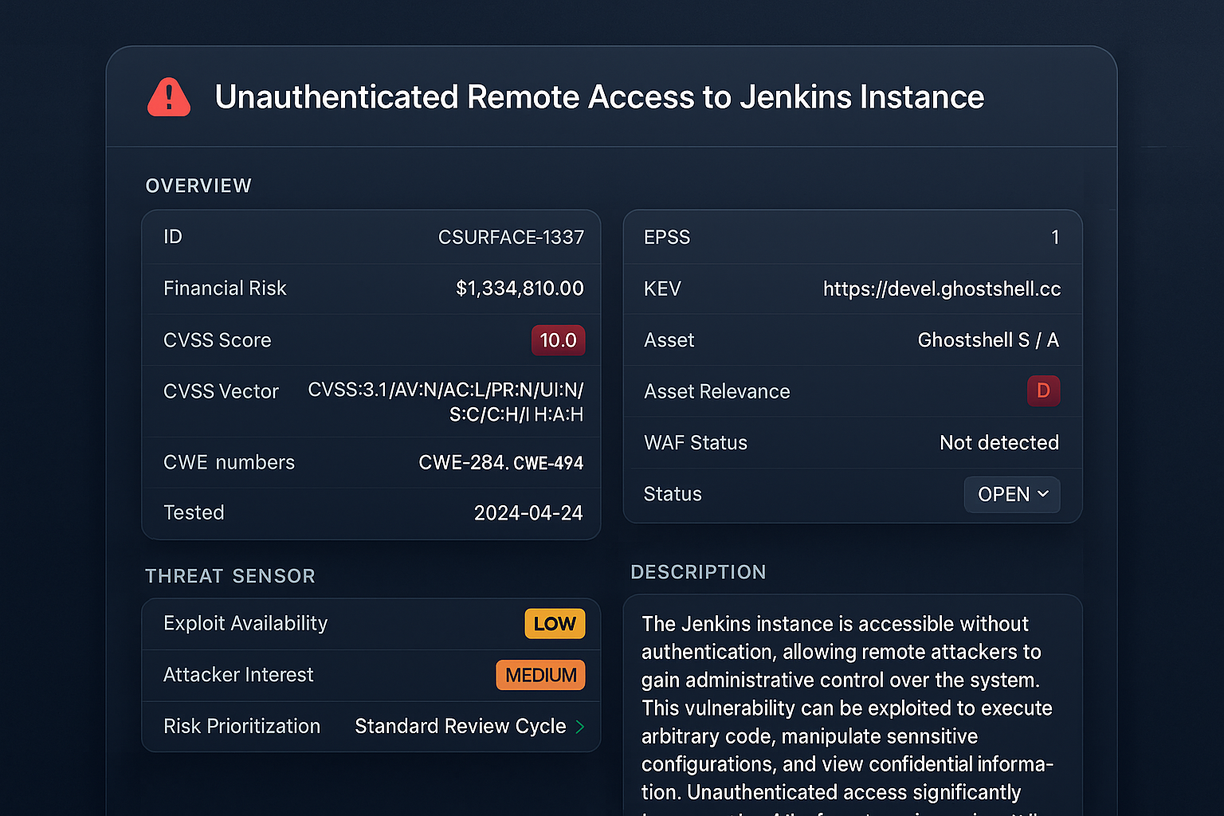
Task: Click the CWE-494 number
Action: pyautogui.click(x=548, y=463)
